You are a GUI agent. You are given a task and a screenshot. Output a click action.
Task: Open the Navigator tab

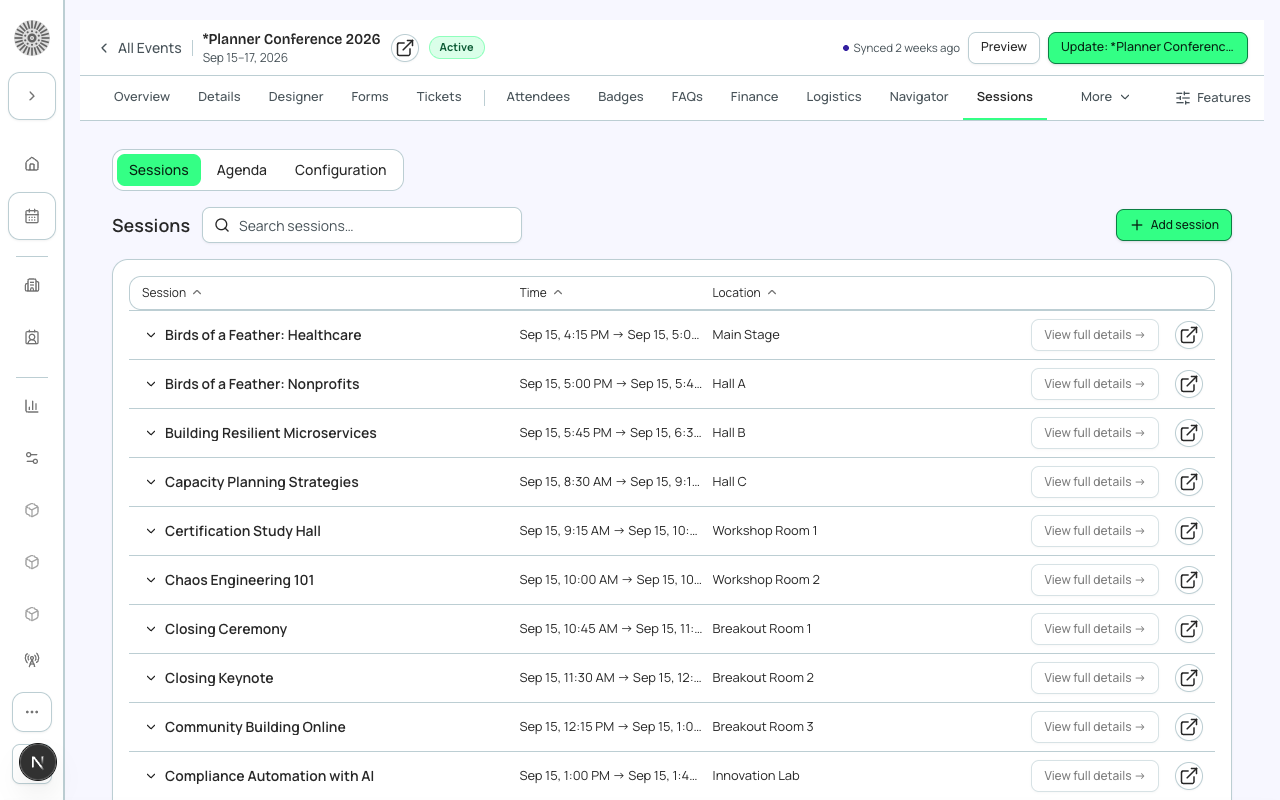pos(919,97)
